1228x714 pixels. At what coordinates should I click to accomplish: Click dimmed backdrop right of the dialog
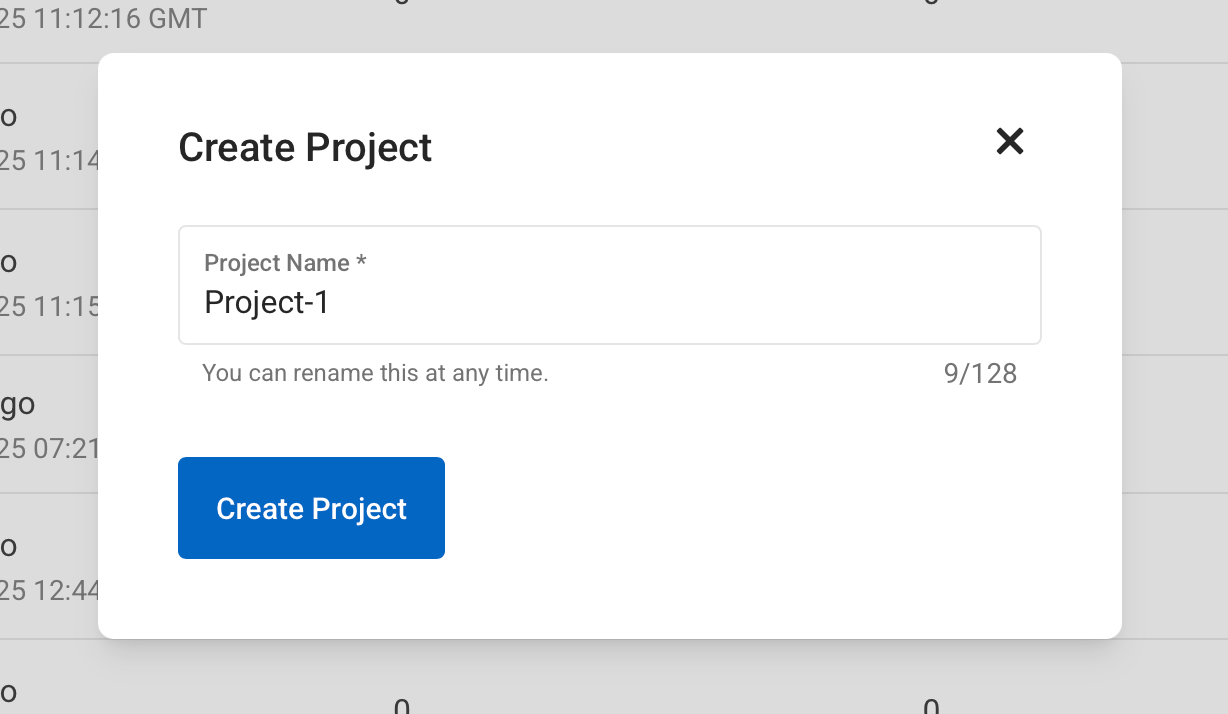[x=1175, y=350]
